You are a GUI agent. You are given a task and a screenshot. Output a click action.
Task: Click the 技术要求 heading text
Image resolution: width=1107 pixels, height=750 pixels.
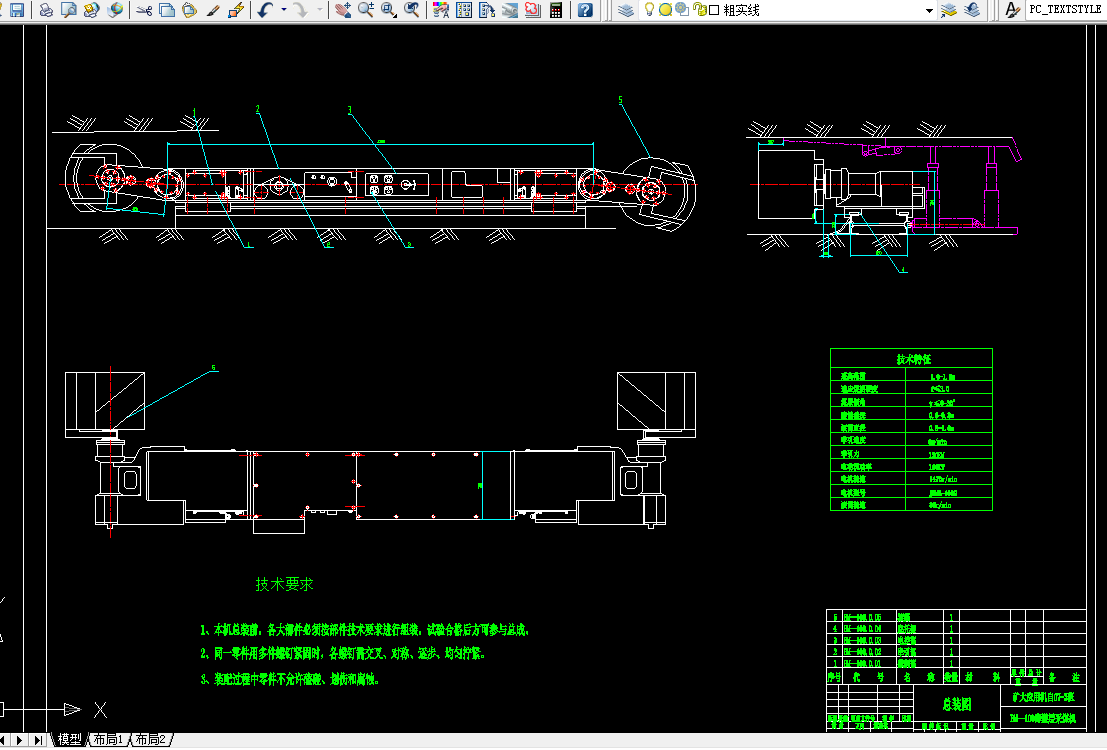(284, 584)
